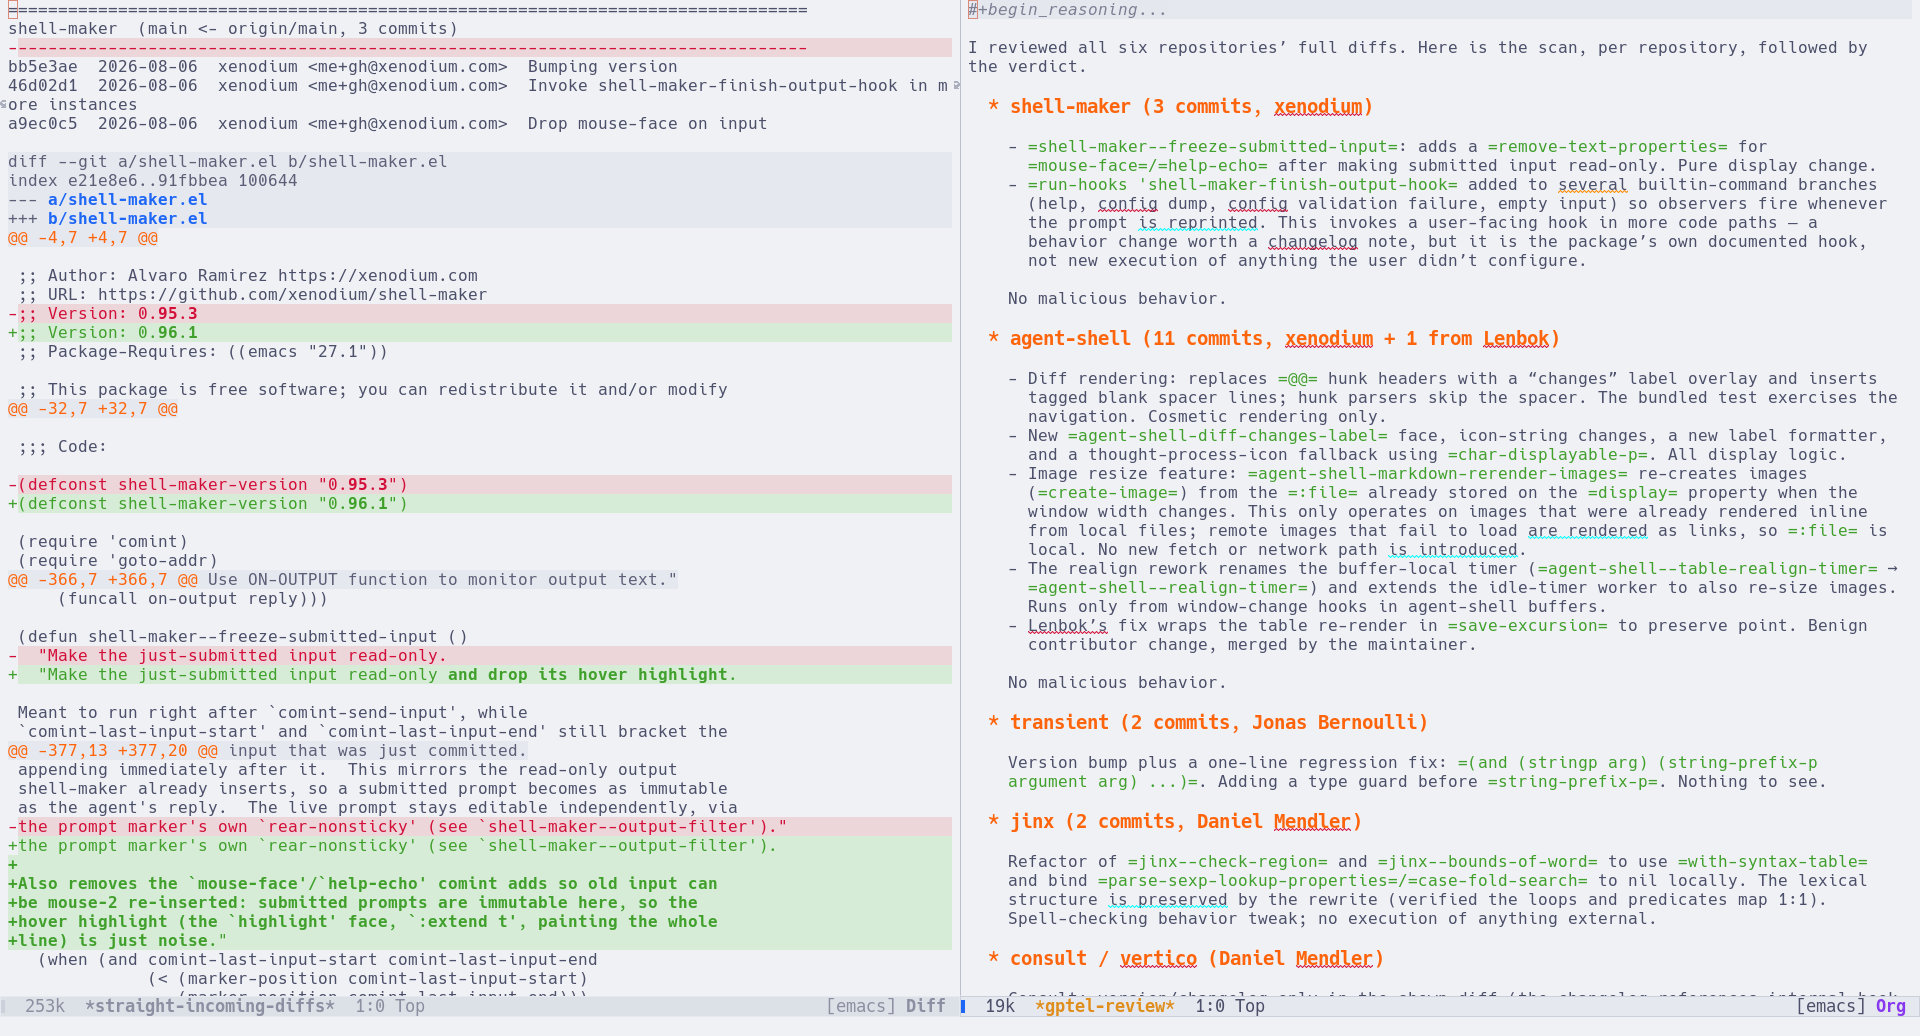This screenshot has width=1920, height=1036.
Task: Collapse the agent-shell (11 commits) heading
Action: [x=1274, y=339]
